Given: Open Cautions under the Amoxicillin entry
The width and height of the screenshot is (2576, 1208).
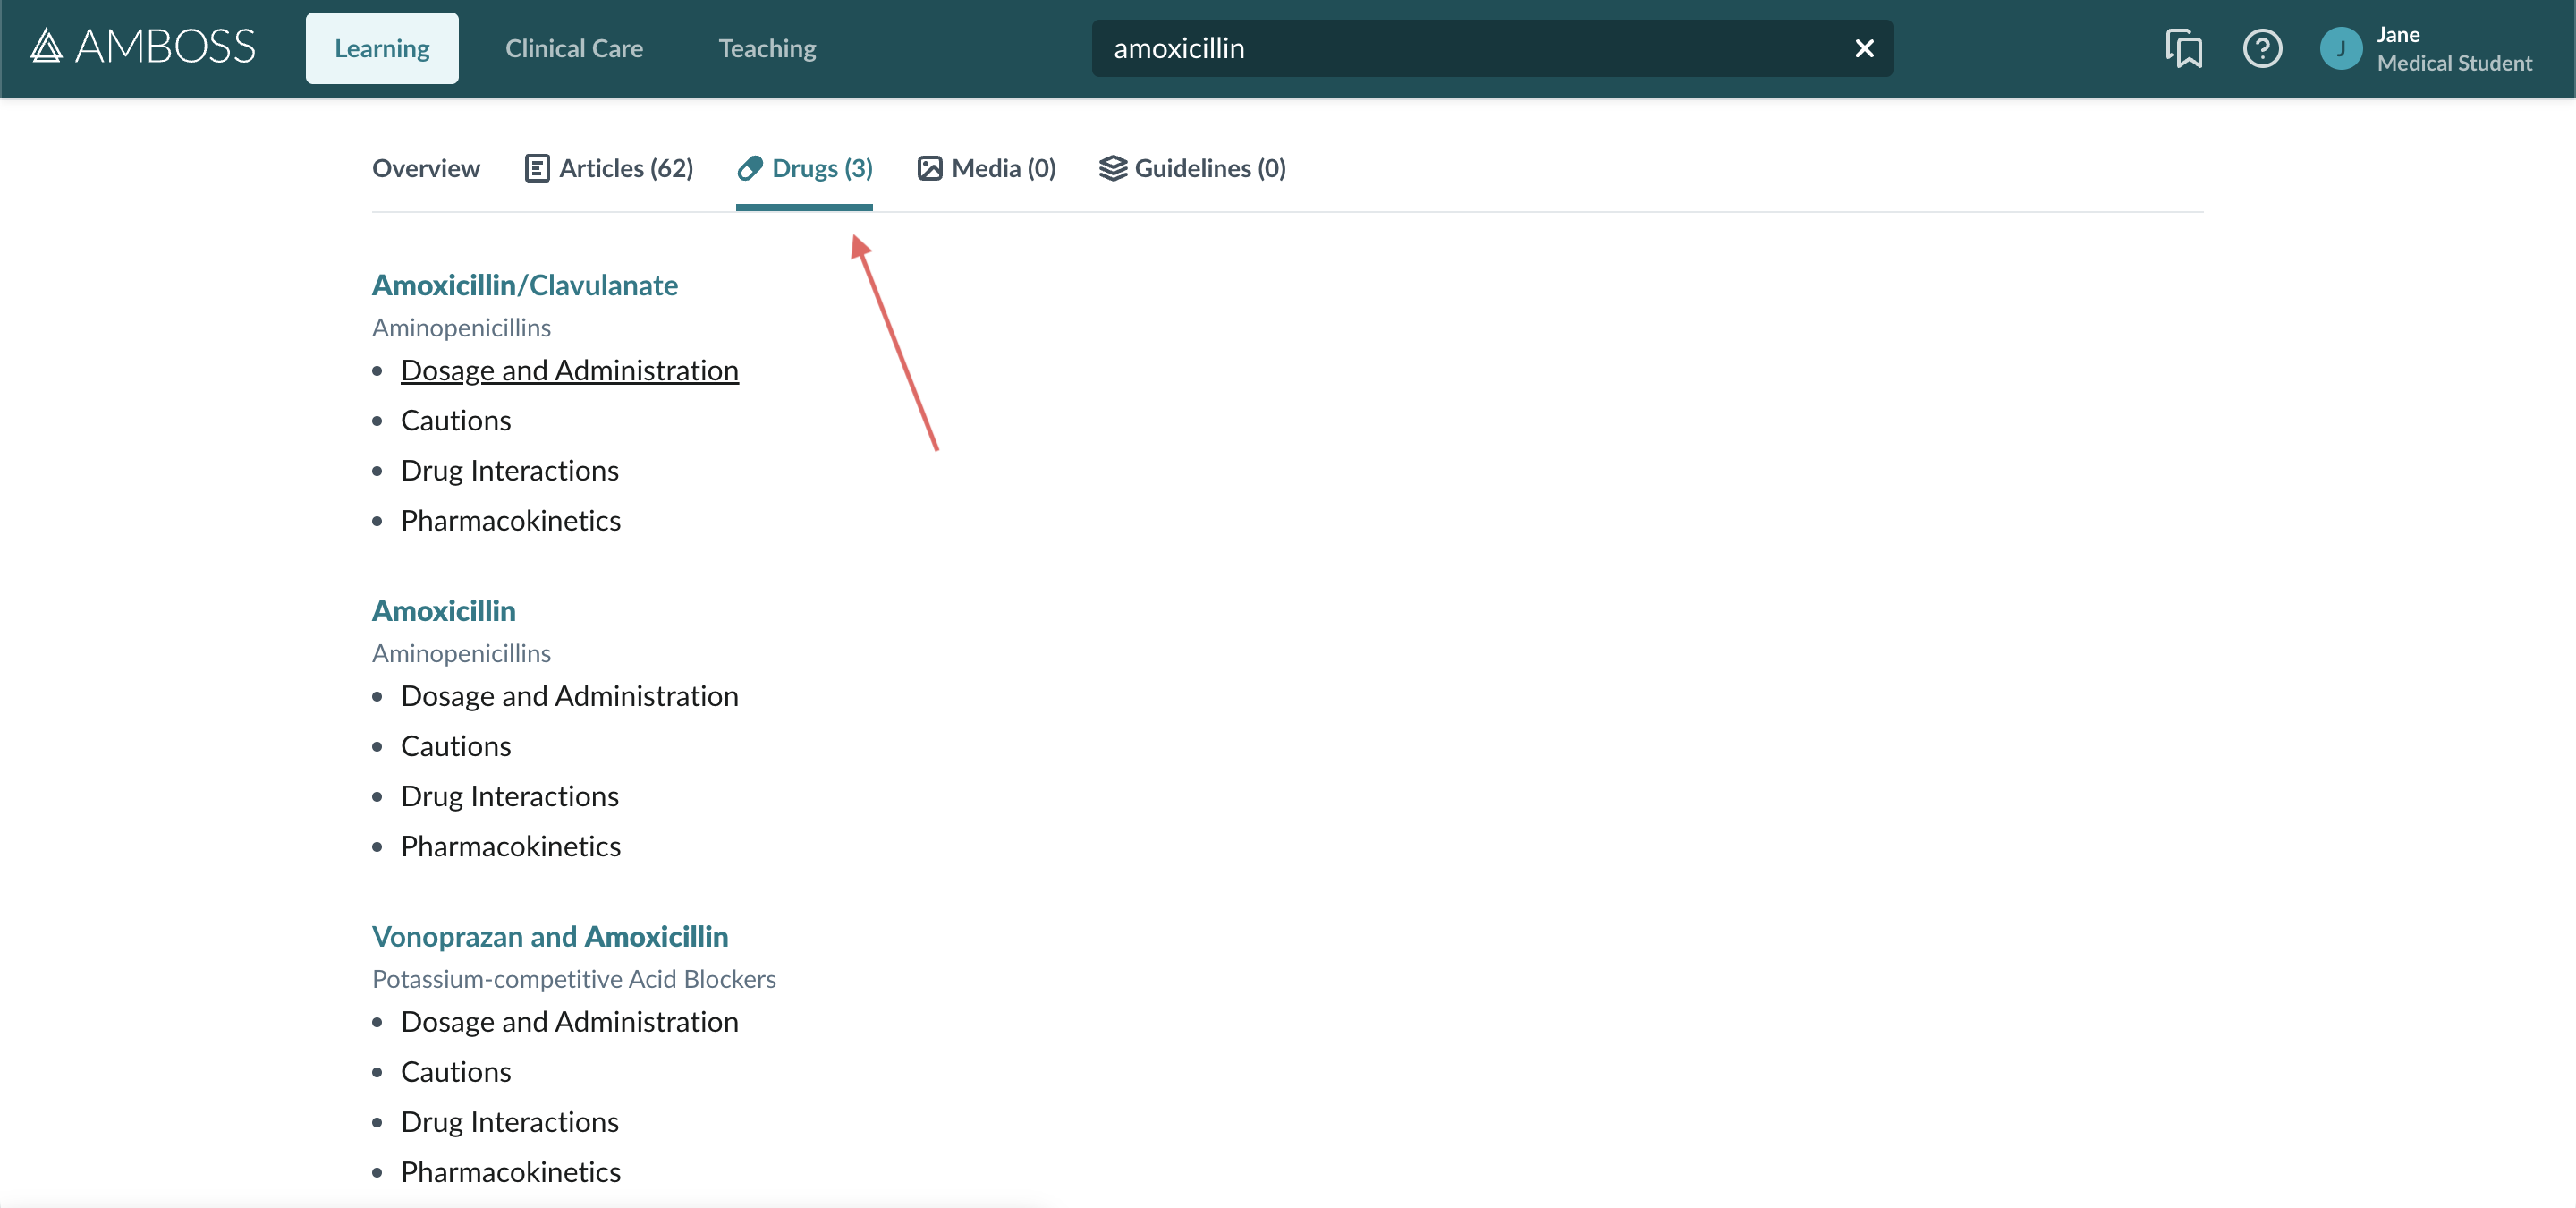Looking at the screenshot, I should click(x=456, y=746).
